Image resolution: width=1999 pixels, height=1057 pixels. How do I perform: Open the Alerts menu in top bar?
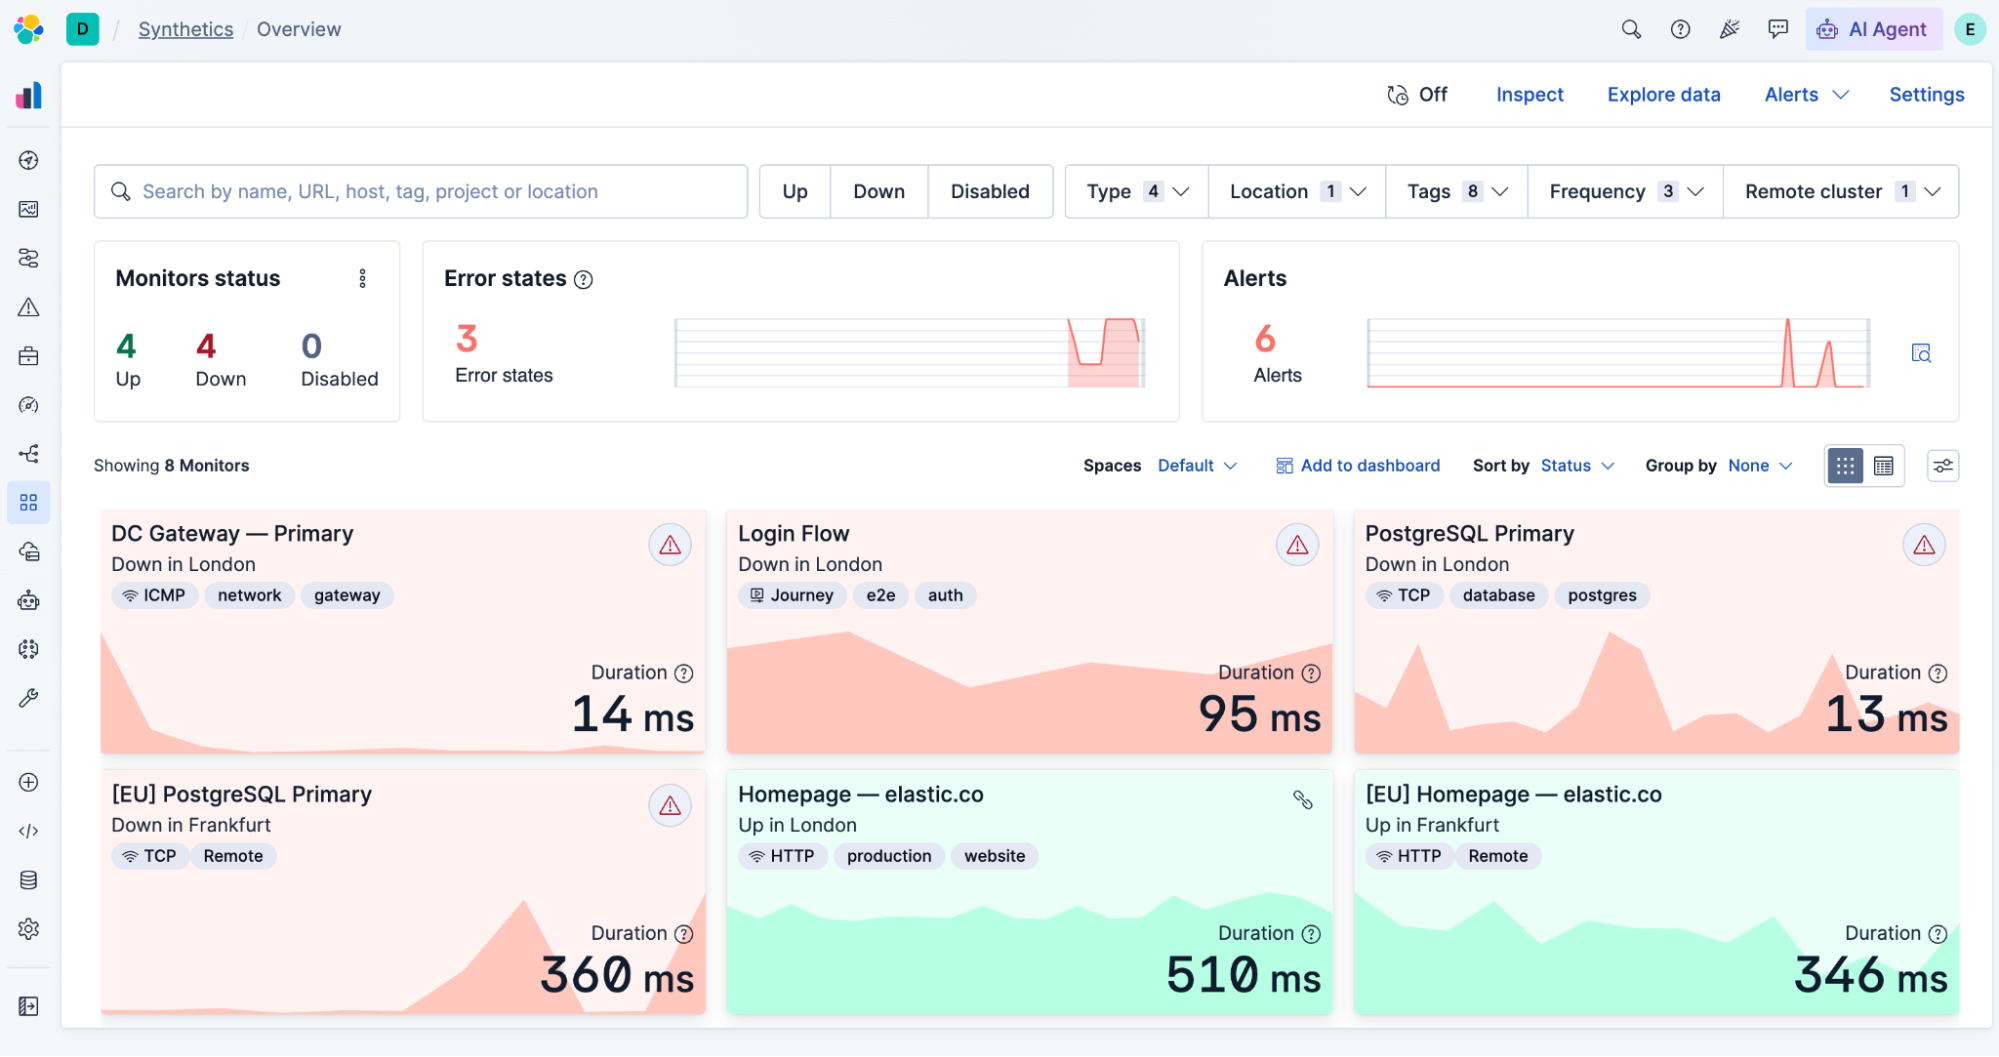coord(1806,94)
